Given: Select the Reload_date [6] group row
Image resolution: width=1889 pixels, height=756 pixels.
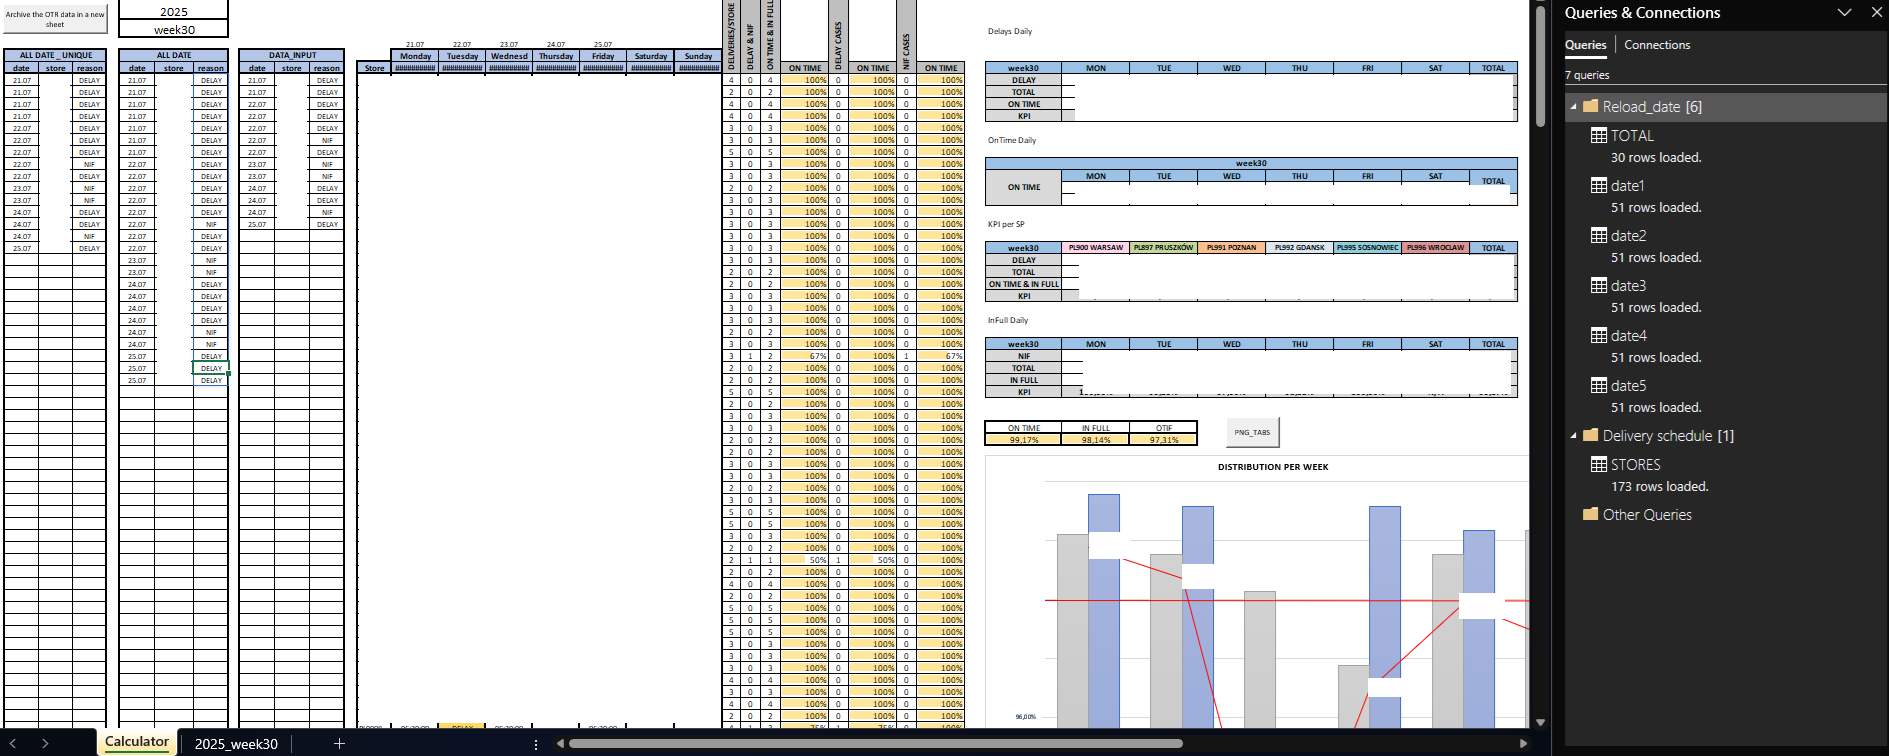Looking at the screenshot, I should coord(1725,107).
